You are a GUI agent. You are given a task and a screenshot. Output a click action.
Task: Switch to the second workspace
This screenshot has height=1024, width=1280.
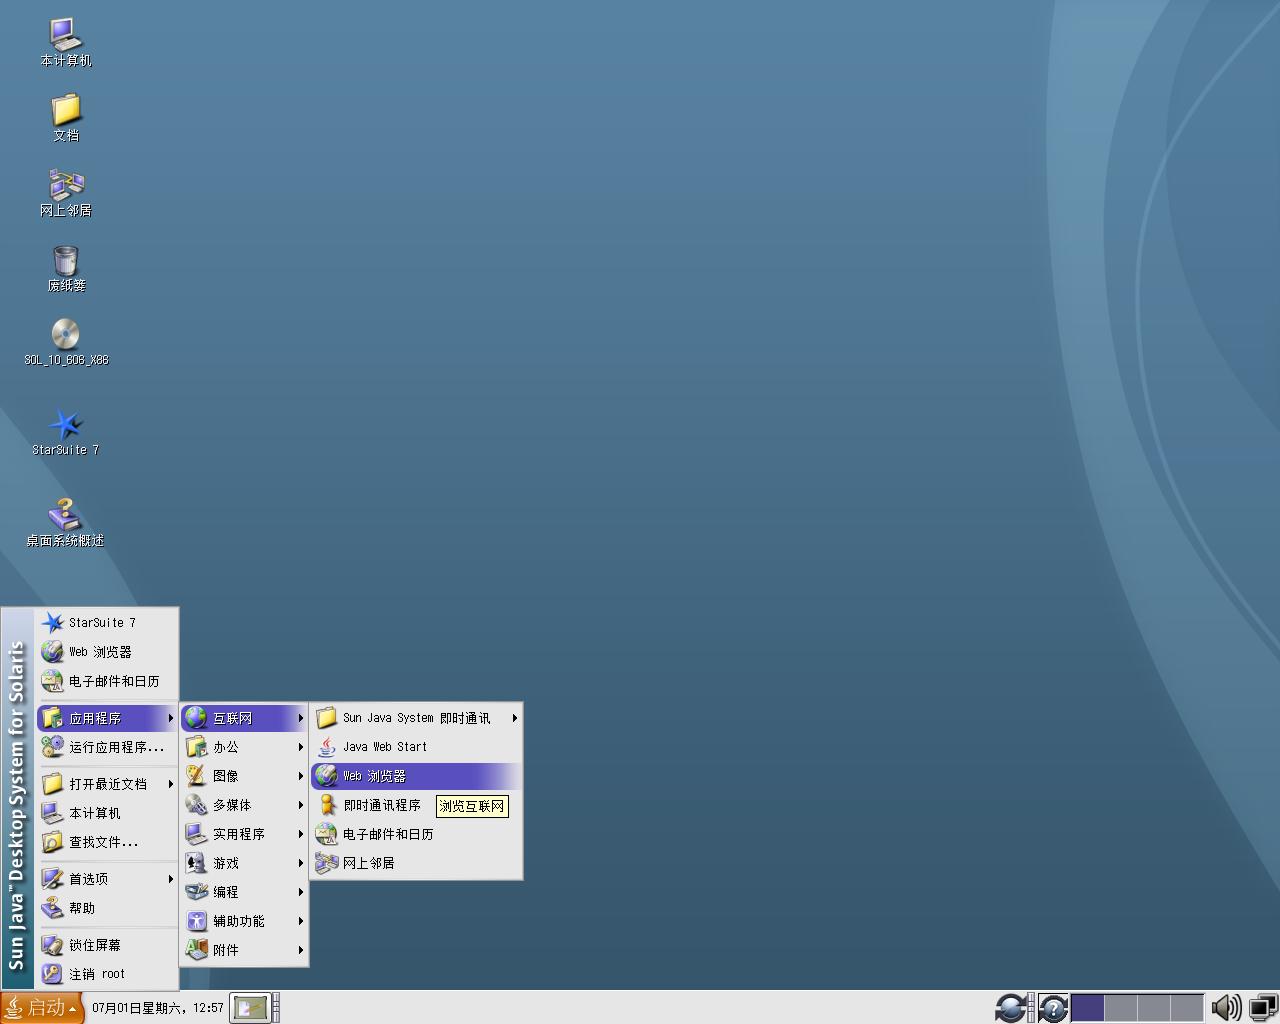tap(1120, 1008)
